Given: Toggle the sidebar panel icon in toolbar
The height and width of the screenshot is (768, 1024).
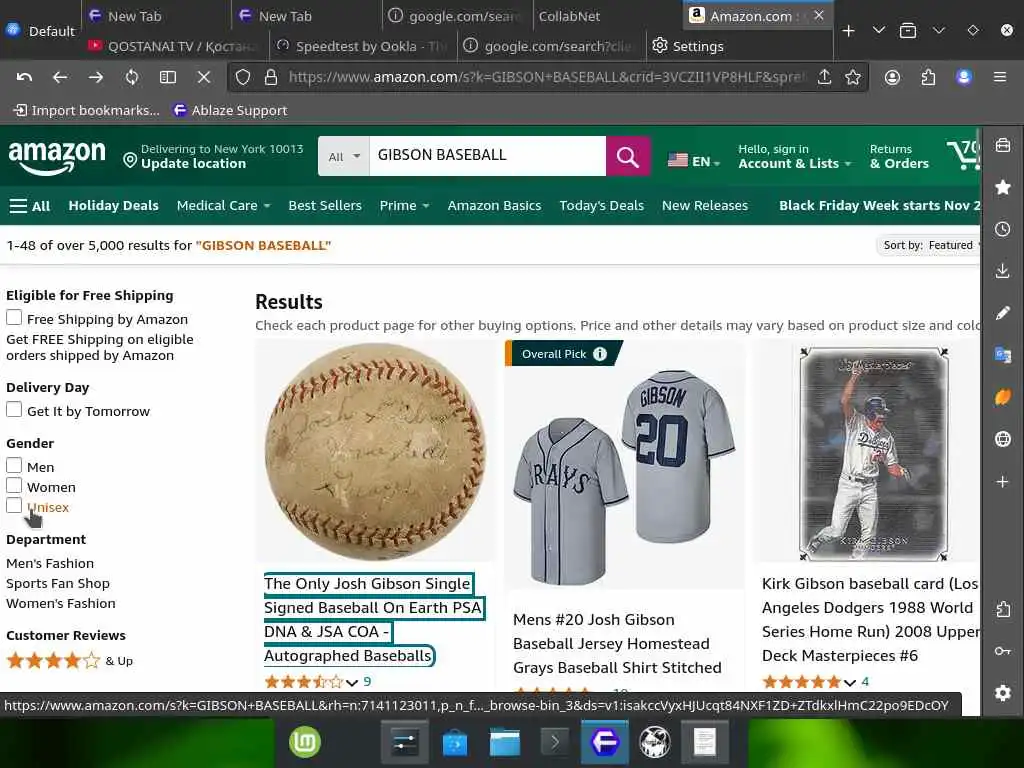Looking at the screenshot, I should 168,77.
